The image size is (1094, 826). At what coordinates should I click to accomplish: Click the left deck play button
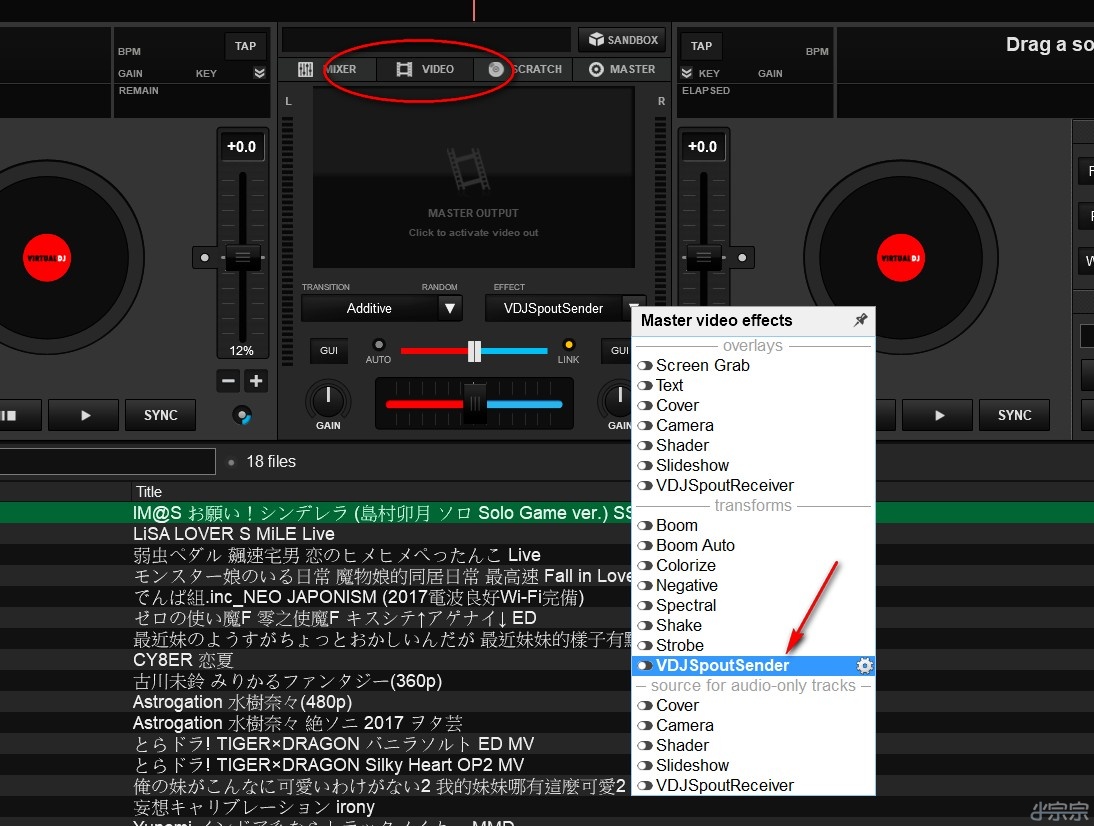coord(85,415)
